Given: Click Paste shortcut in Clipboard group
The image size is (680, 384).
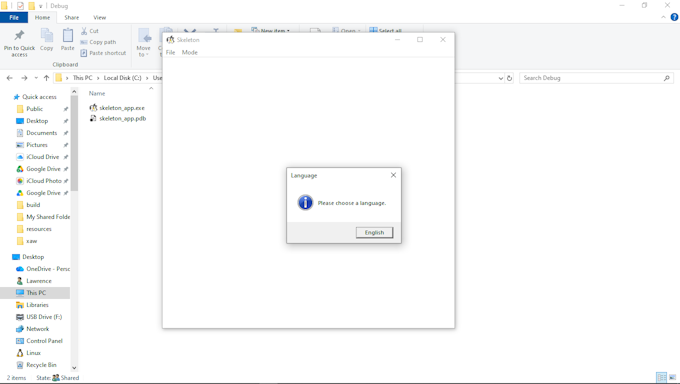Looking at the screenshot, I should pos(103,53).
